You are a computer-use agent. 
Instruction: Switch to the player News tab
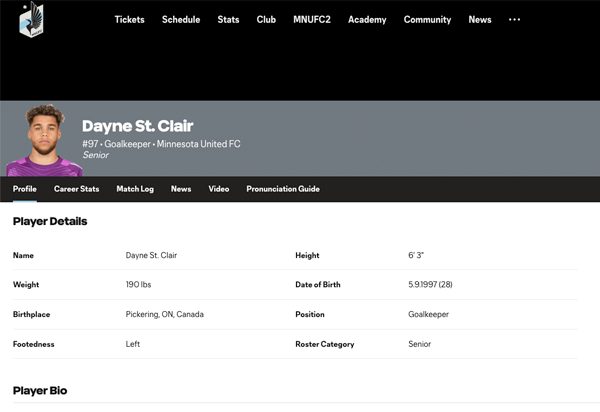pos(181,189)
